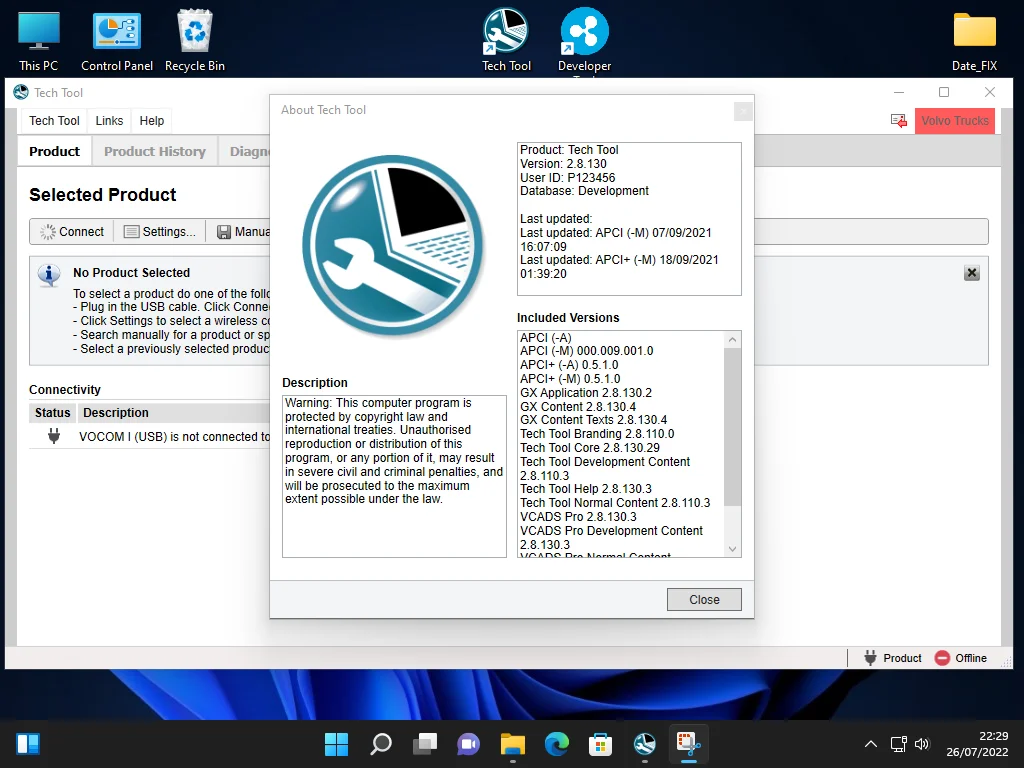The height and width of the screenshot is (768, 1024).
Task: Dismiss the No Product Selected info panel
Action: 972,273
